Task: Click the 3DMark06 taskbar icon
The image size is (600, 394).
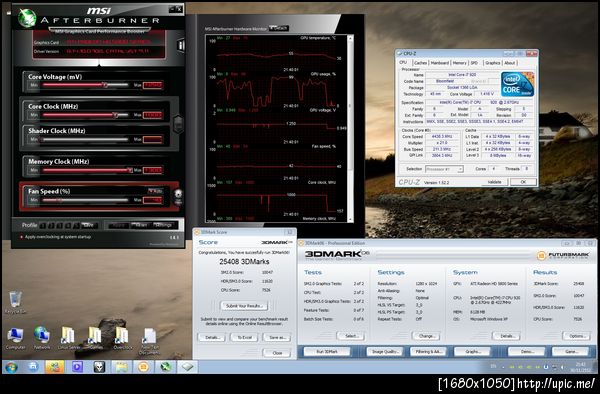Action: 143,367
